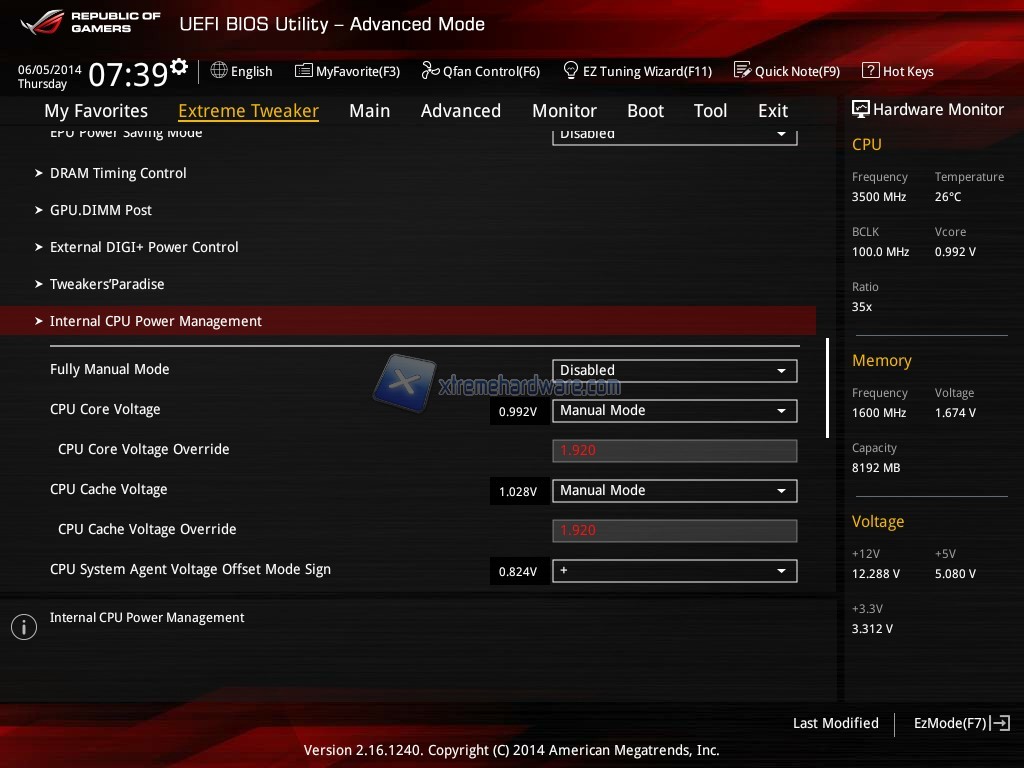Image resolution: width=1024 pixels, height=768 pixels.
Task: Click the settings gear icon beside the clock
Action: 179,67
